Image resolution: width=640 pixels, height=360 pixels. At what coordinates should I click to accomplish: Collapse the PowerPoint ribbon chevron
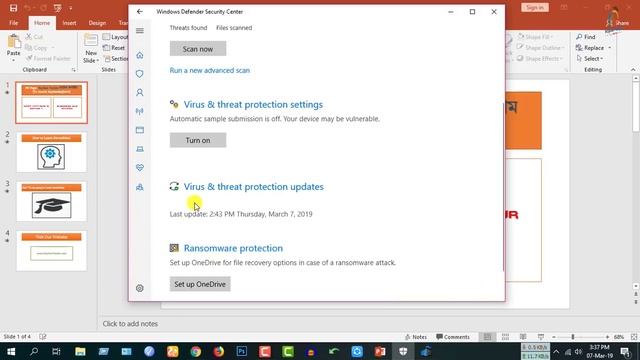(x=633, y=70)
